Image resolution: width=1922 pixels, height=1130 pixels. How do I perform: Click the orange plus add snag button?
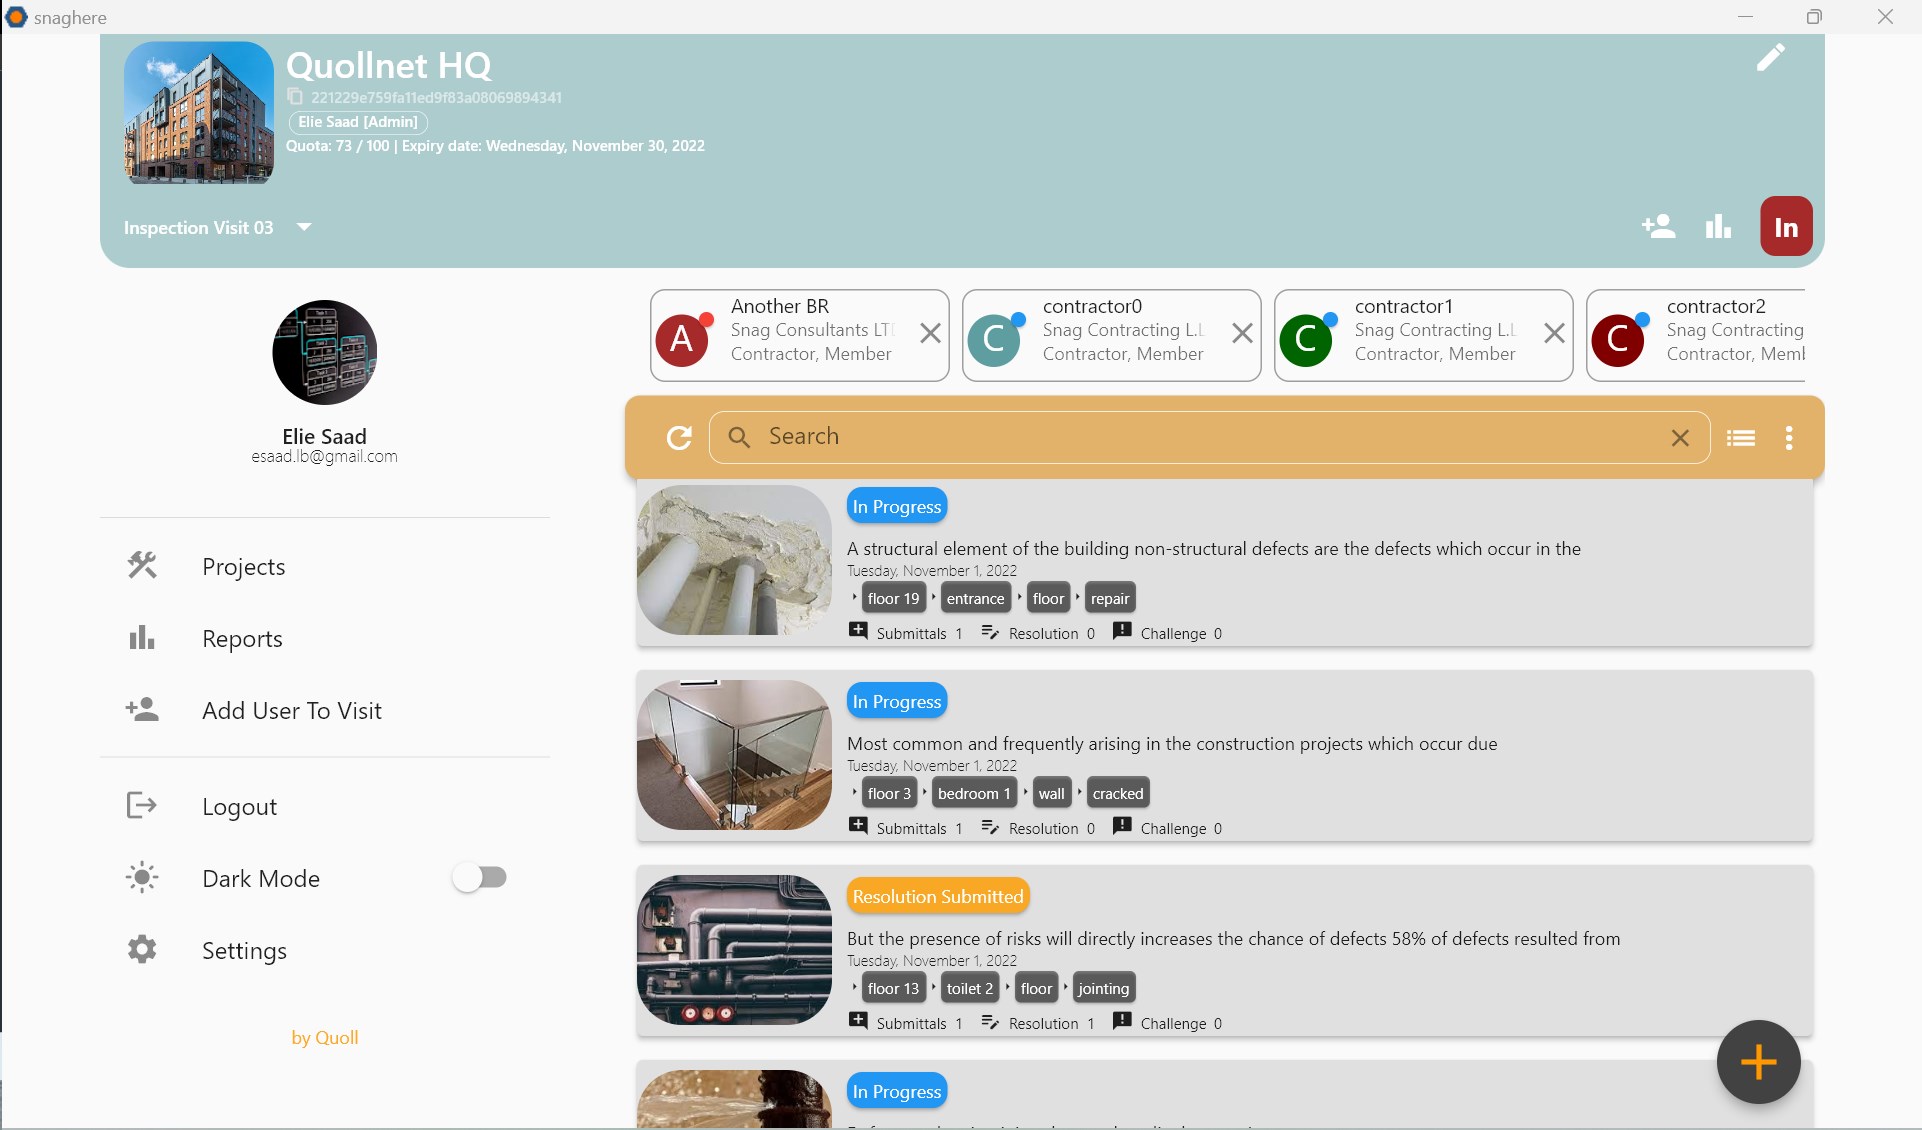(x=1758, y=1062)
